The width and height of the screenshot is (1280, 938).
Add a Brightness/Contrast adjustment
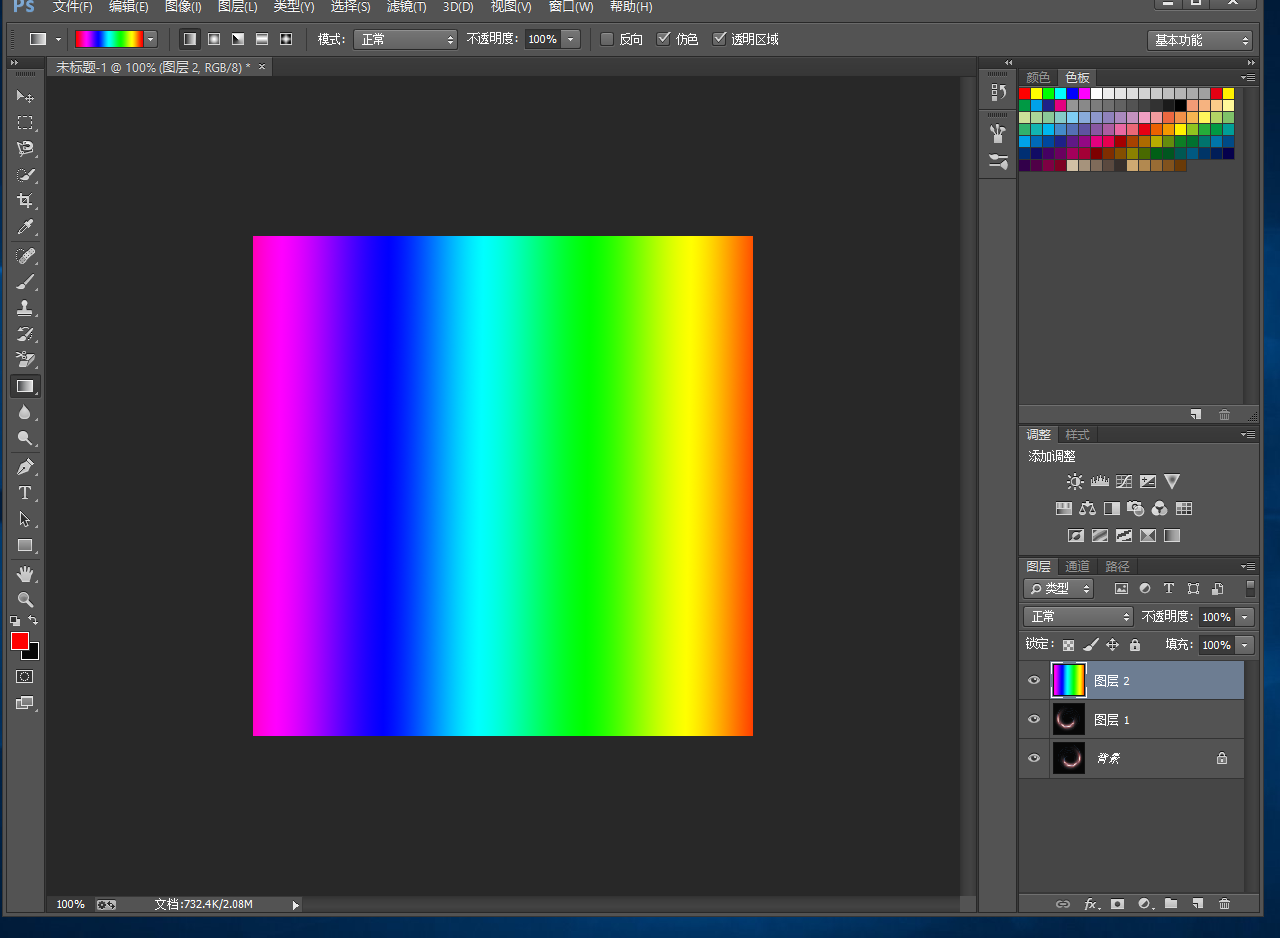1075,481
